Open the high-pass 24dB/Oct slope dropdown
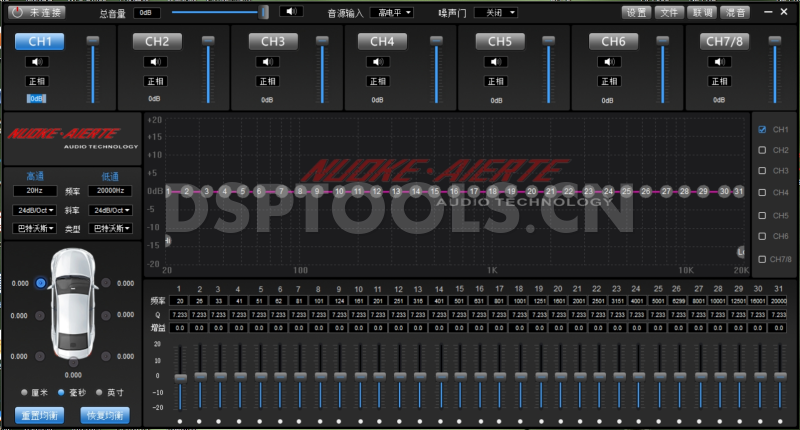 (35, 210)
